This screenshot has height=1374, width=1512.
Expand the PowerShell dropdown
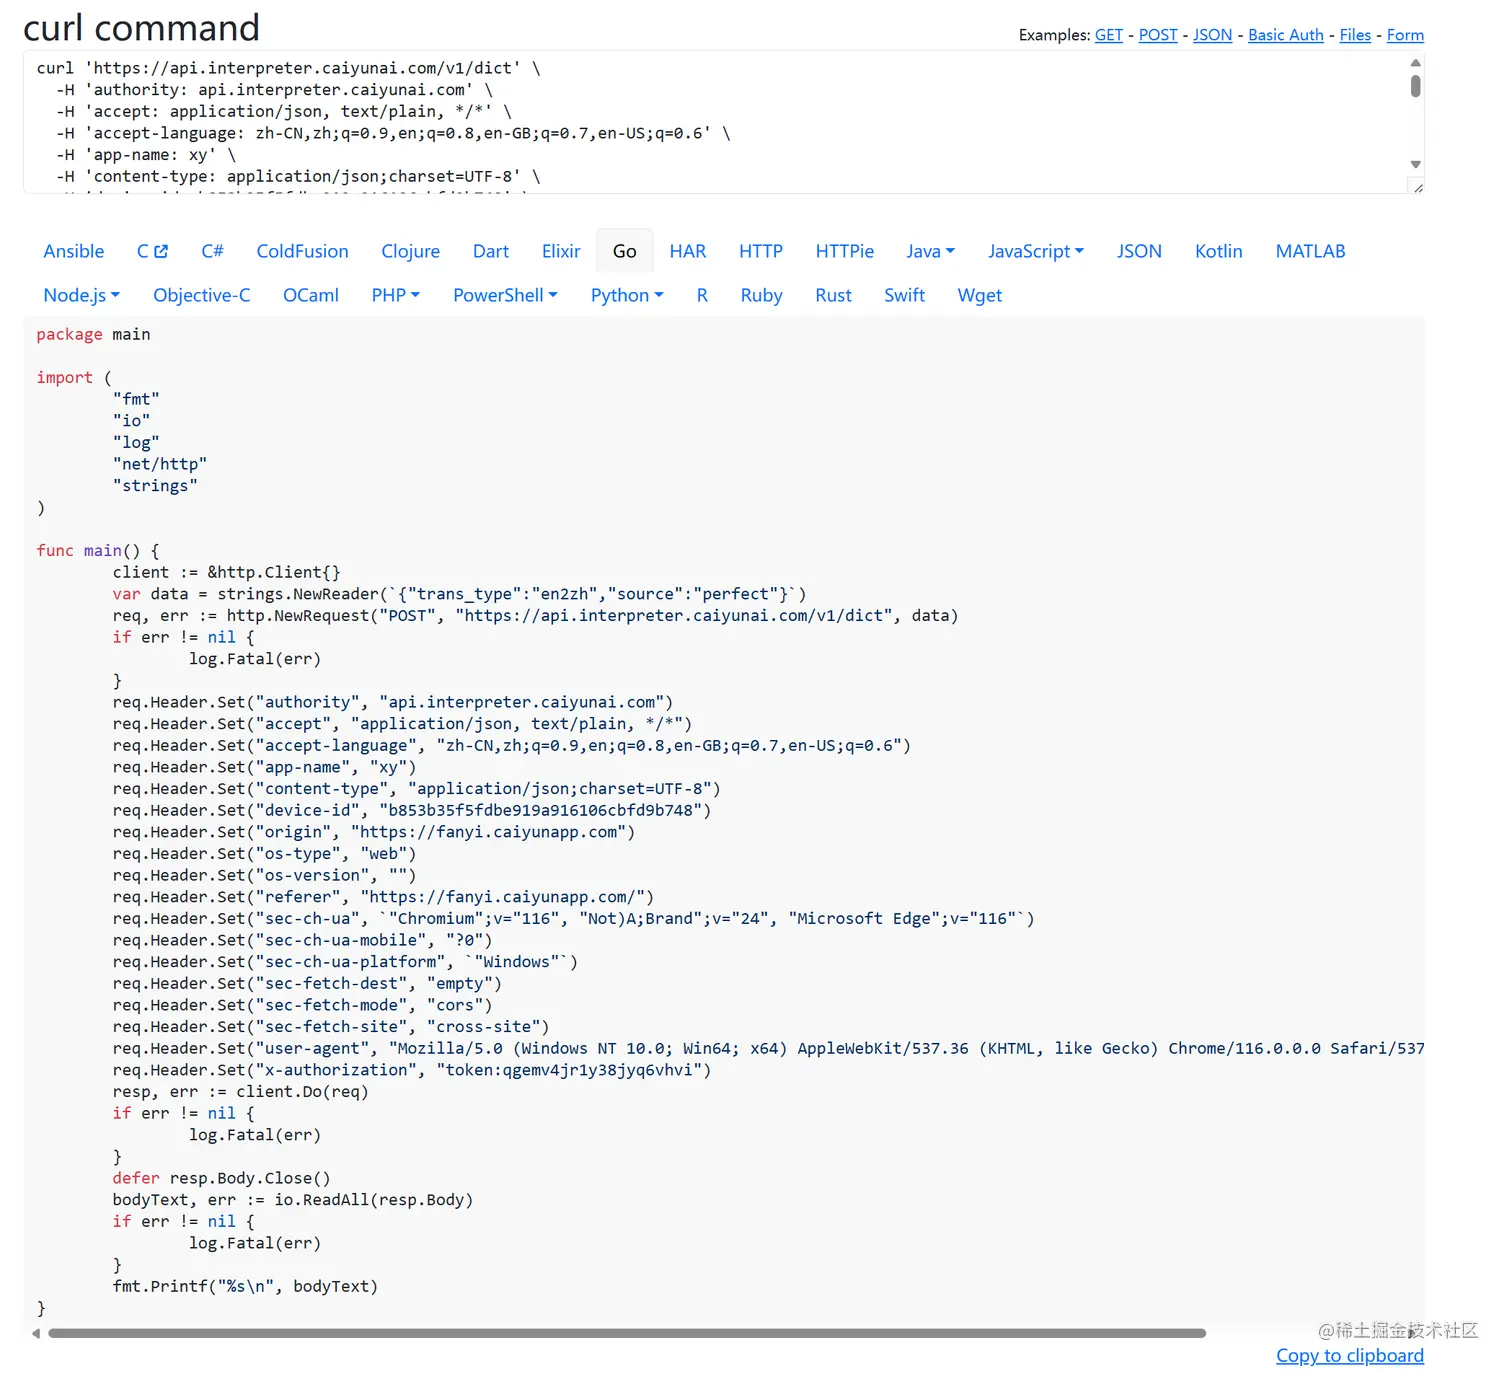(x=505, y=295)
